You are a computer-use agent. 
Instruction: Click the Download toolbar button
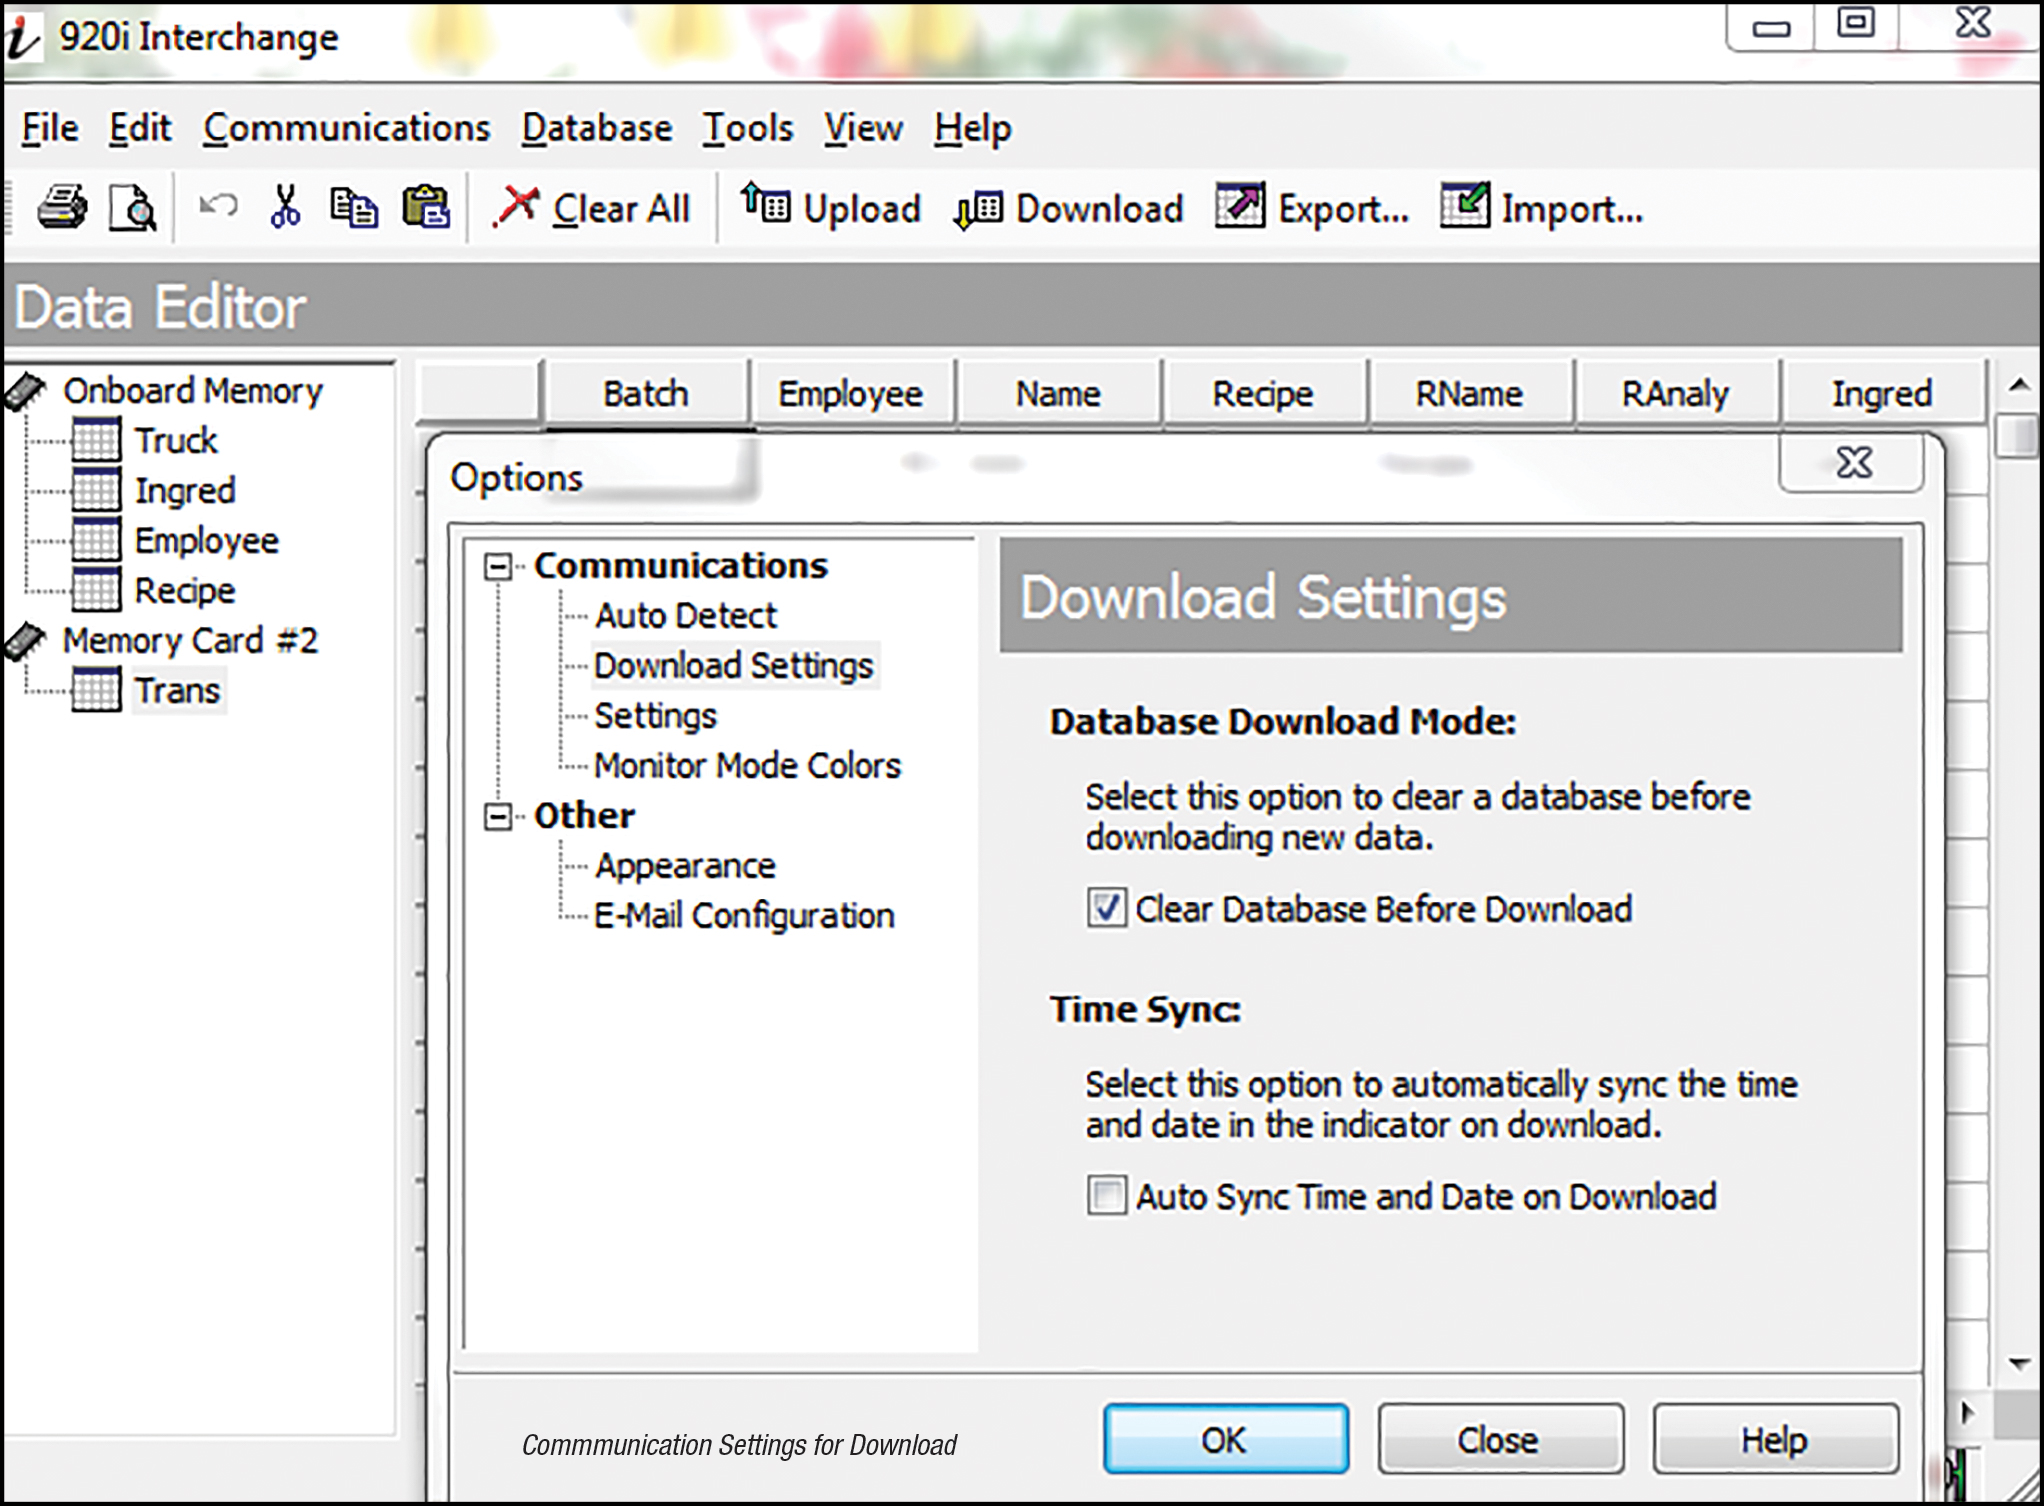(x=1070, y=208)
